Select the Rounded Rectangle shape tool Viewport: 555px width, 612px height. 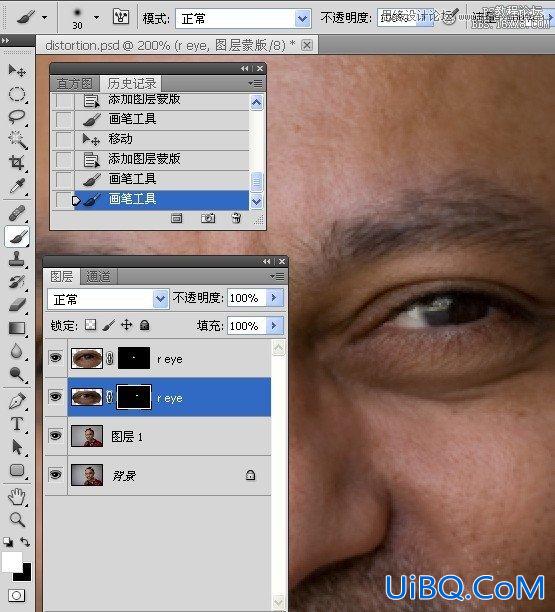(17, 470)
